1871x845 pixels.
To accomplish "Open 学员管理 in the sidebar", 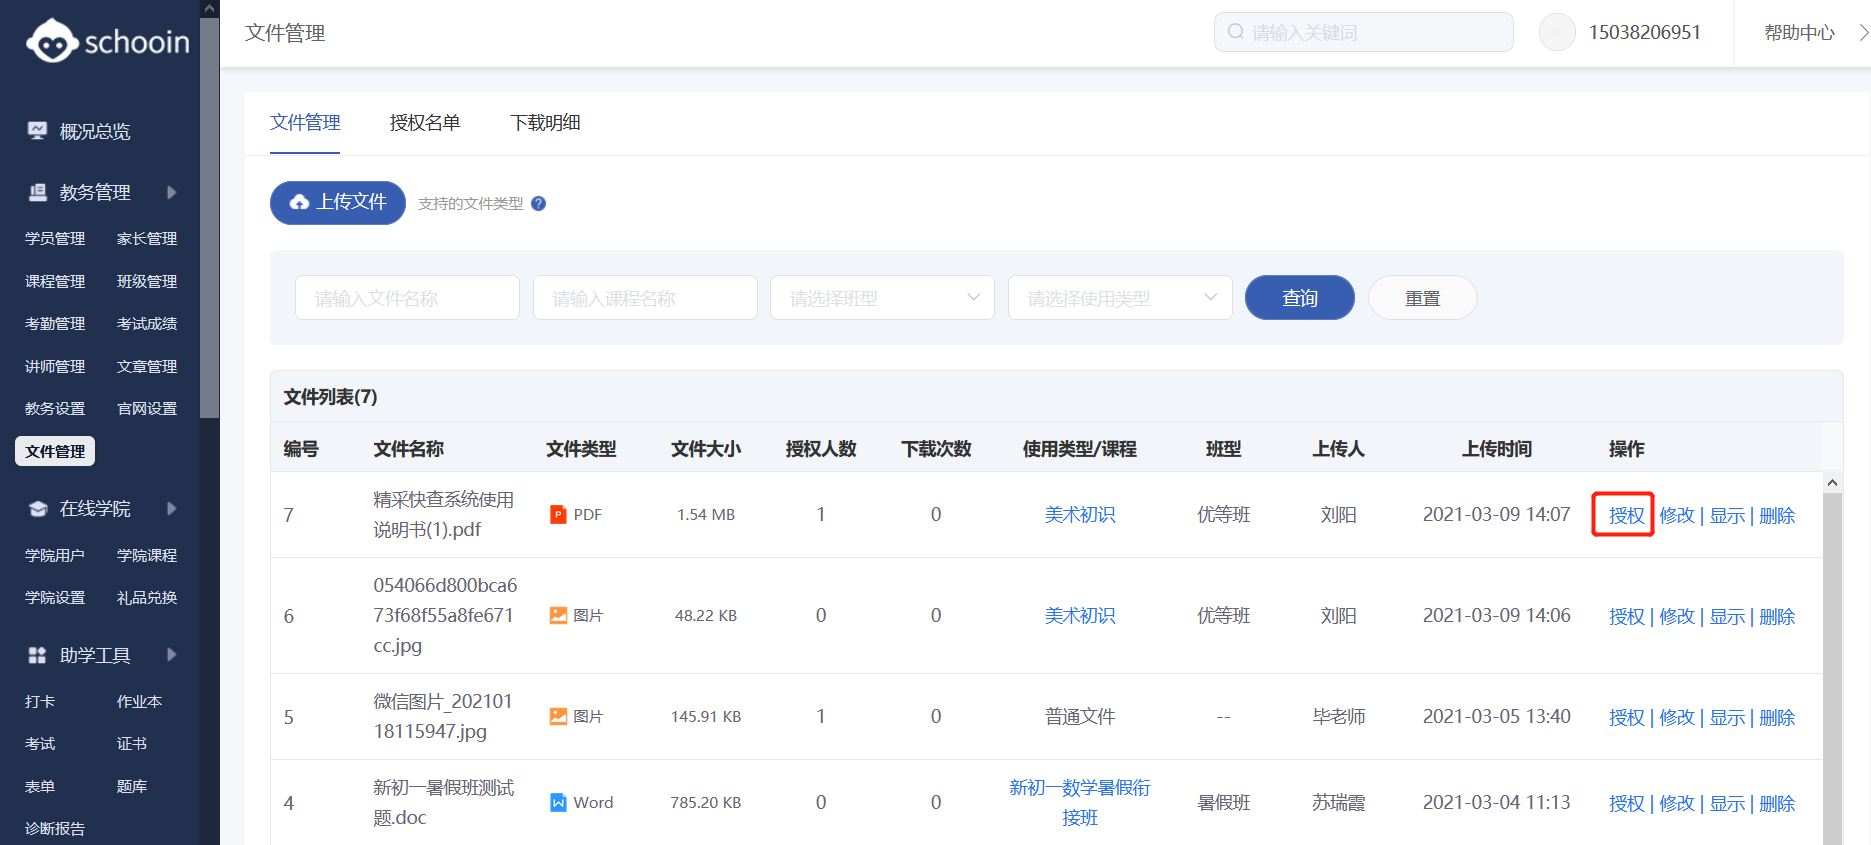I will [x=55, y=238].
